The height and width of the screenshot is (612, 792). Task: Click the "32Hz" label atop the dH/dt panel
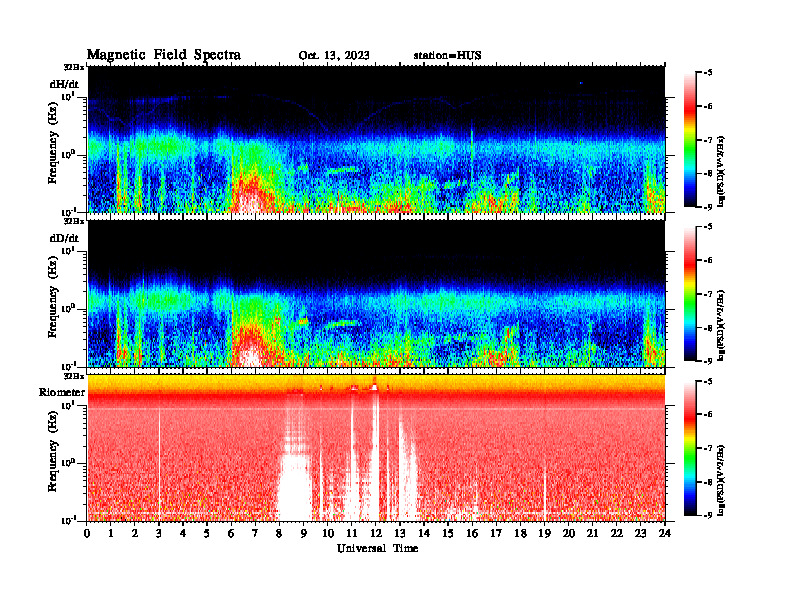tap(74, 67)
